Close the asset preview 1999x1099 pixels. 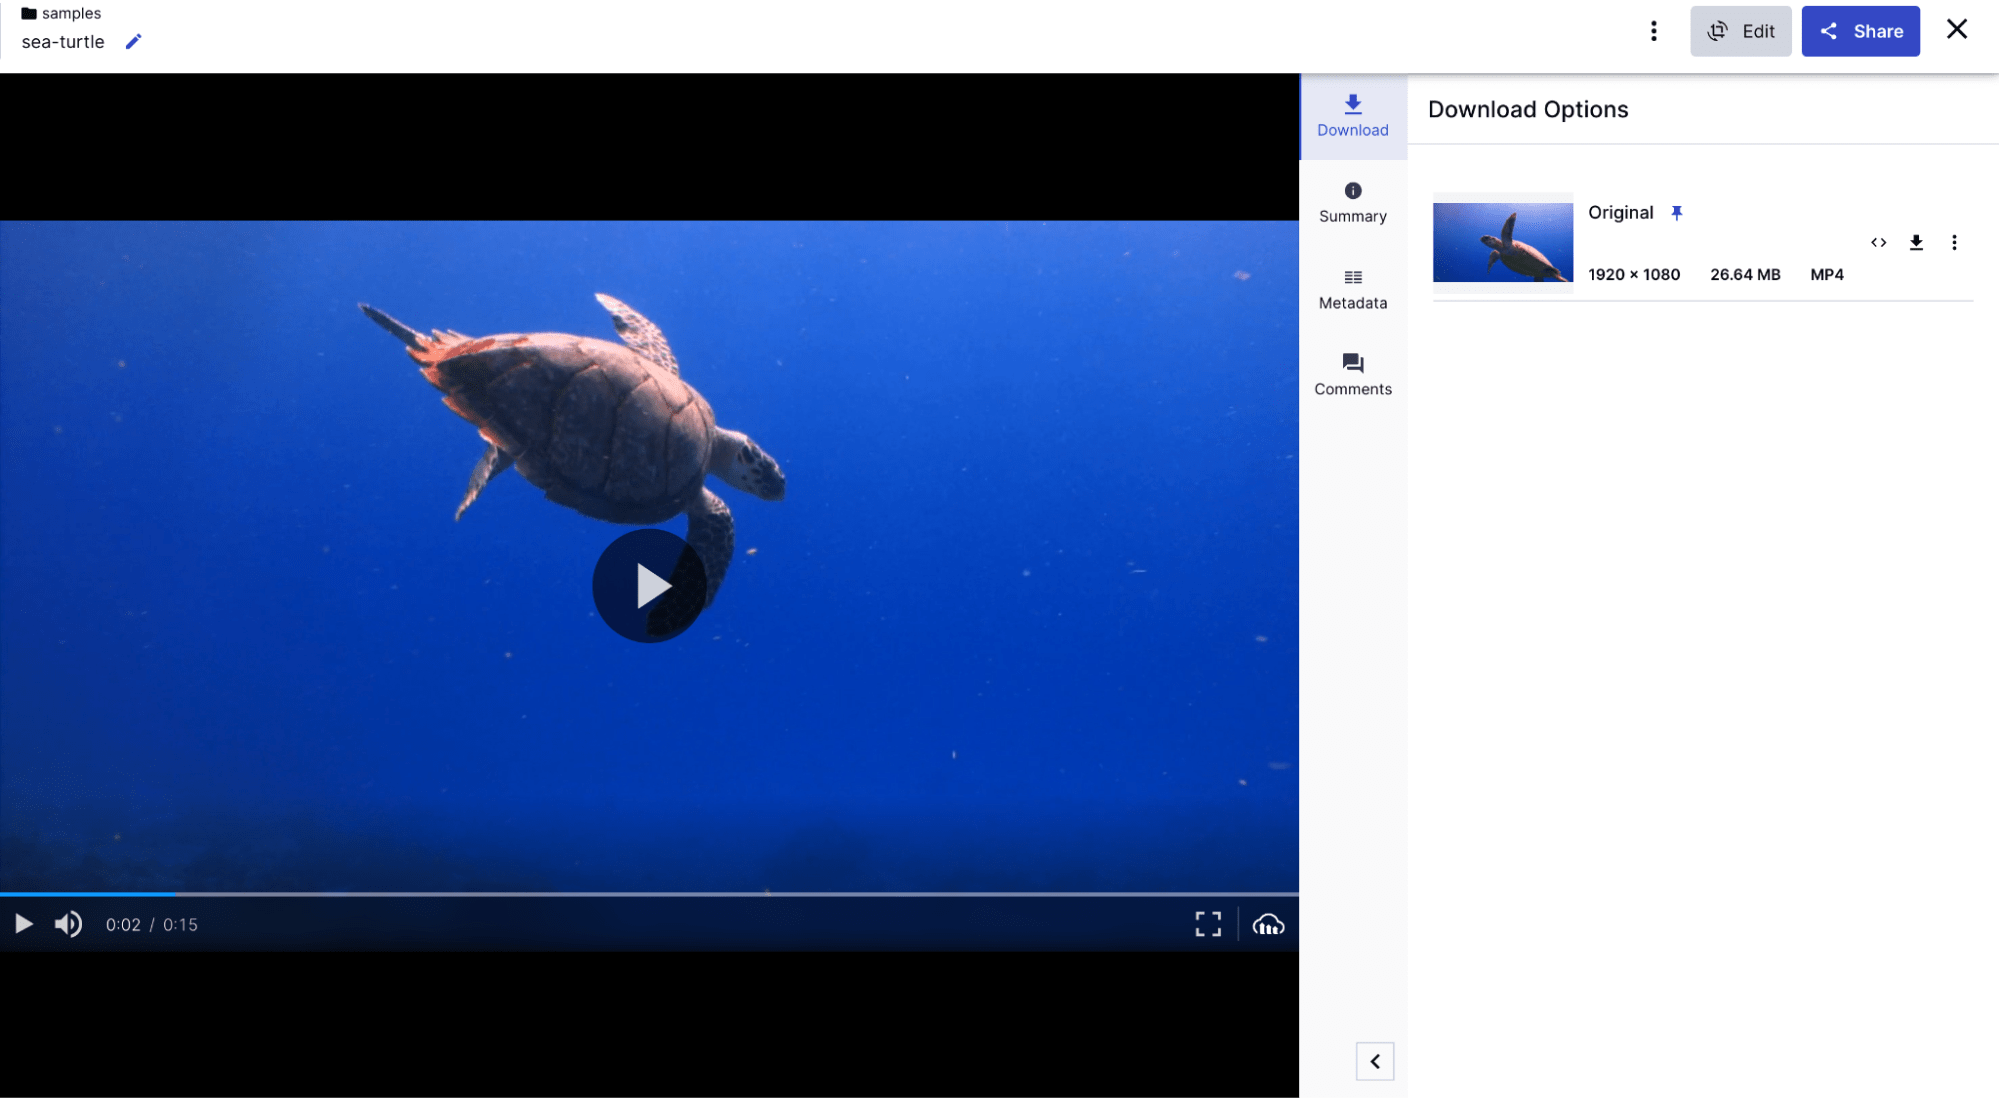[1957, 29]
